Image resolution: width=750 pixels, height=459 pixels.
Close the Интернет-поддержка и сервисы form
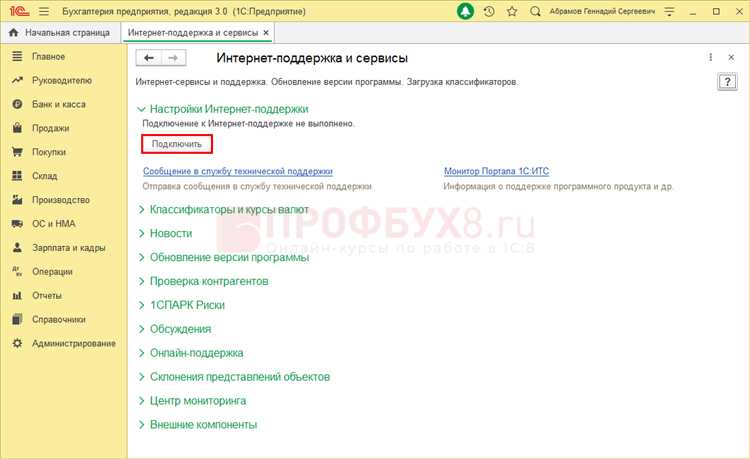pyautogui.click(x=731, y=57)
